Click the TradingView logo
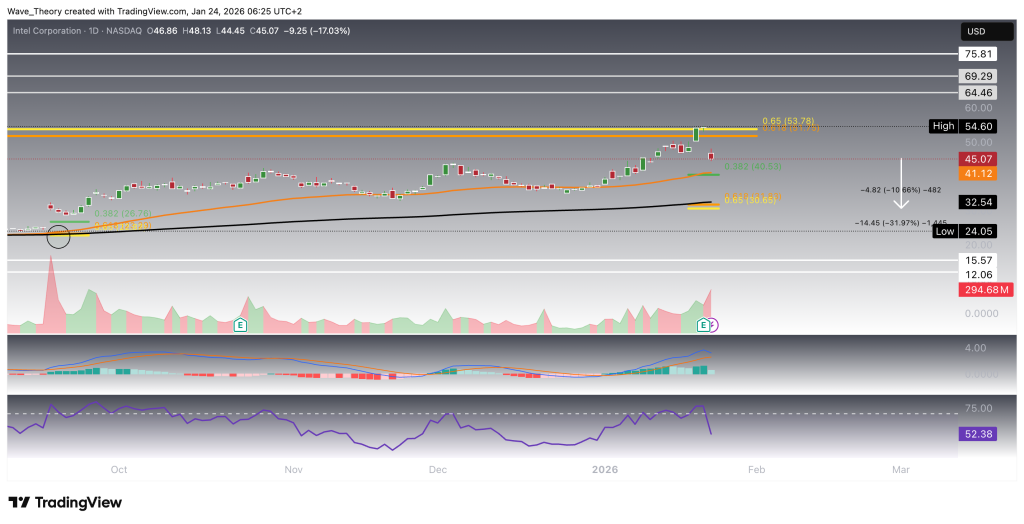 63,502
